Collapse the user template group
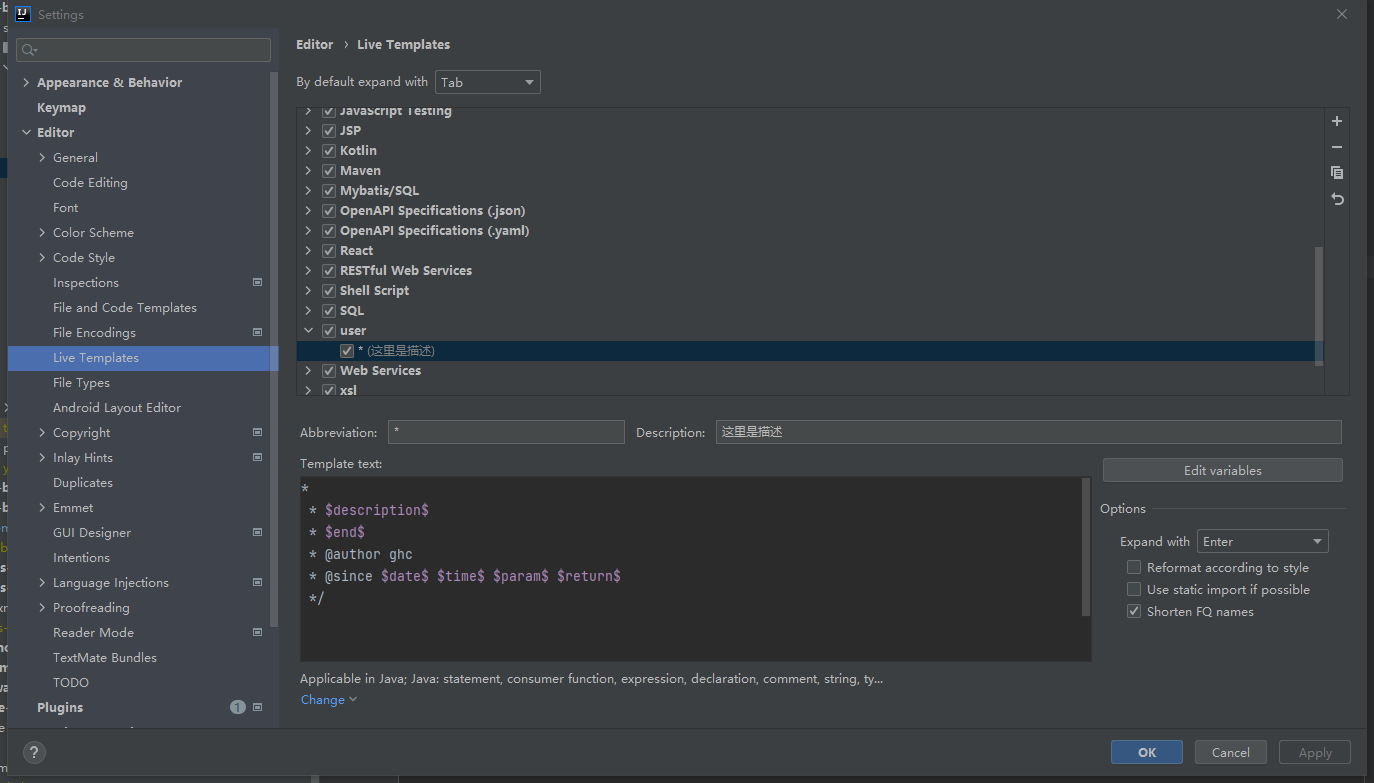 pyautogui.click(x=309, y=331)
